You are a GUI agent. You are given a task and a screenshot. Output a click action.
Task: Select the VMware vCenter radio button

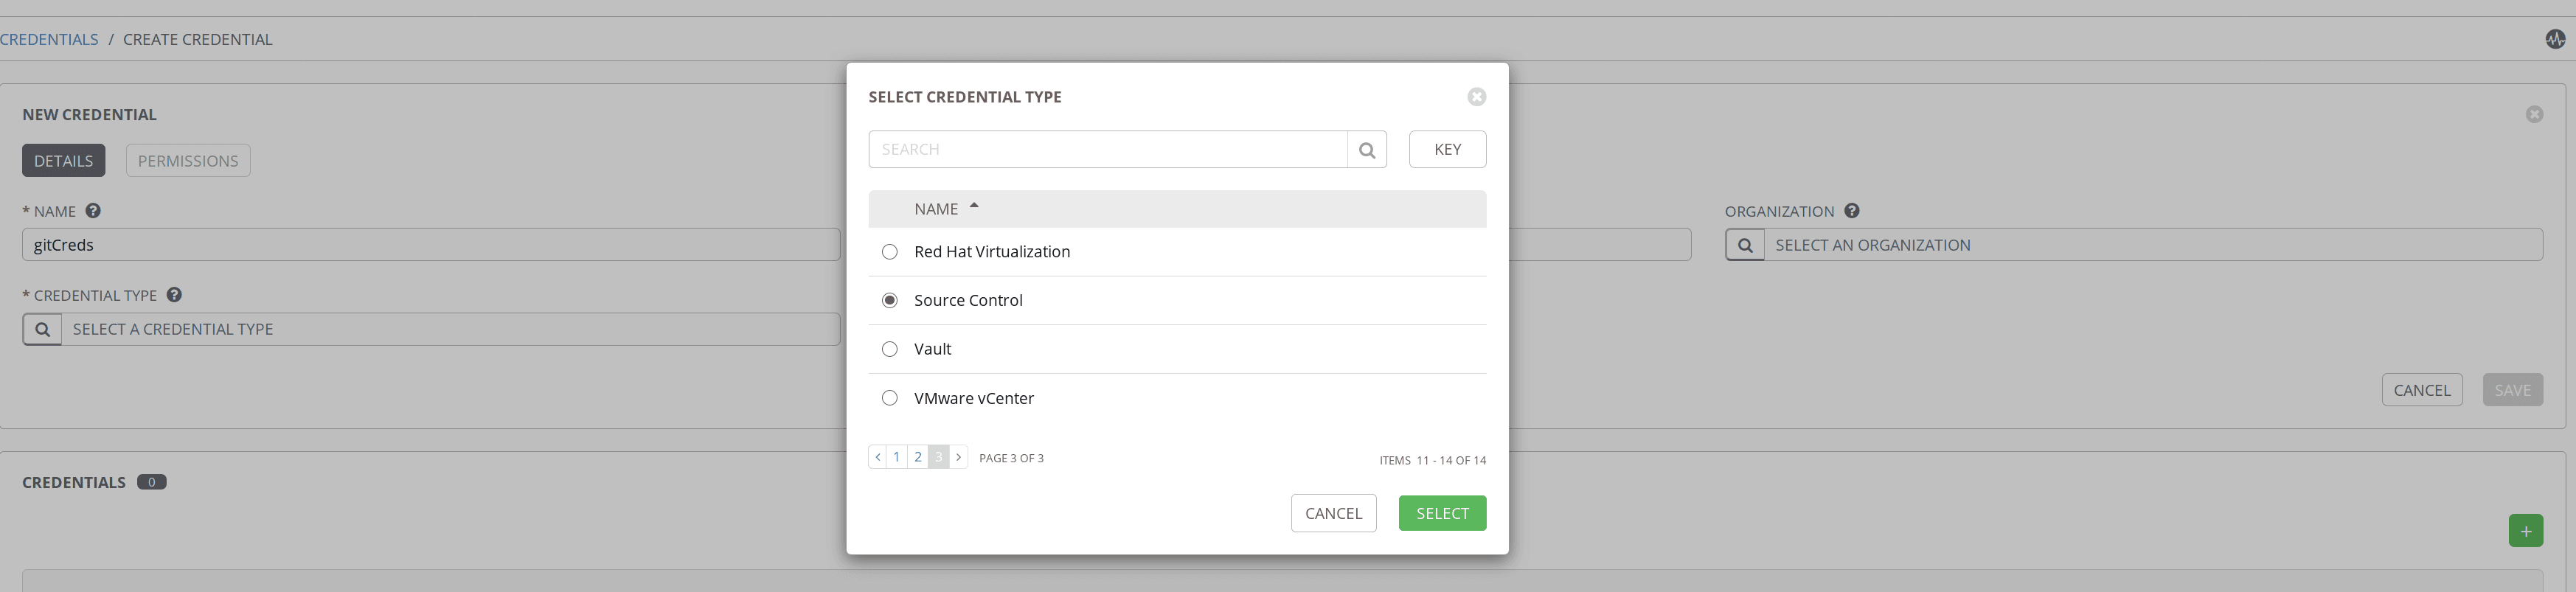click(x=889, y=398)
